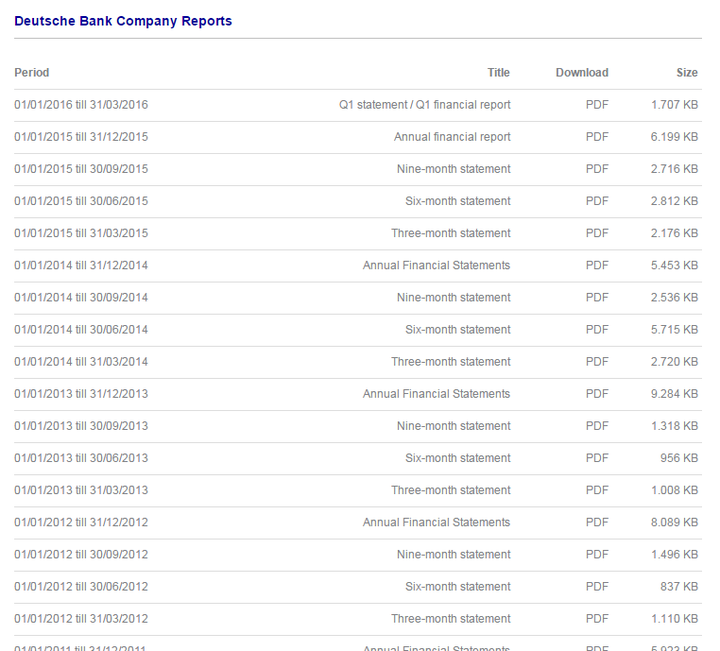
Task: Download the 2014 Nine-month statement PDF
Action: click(x=597, y=297)
